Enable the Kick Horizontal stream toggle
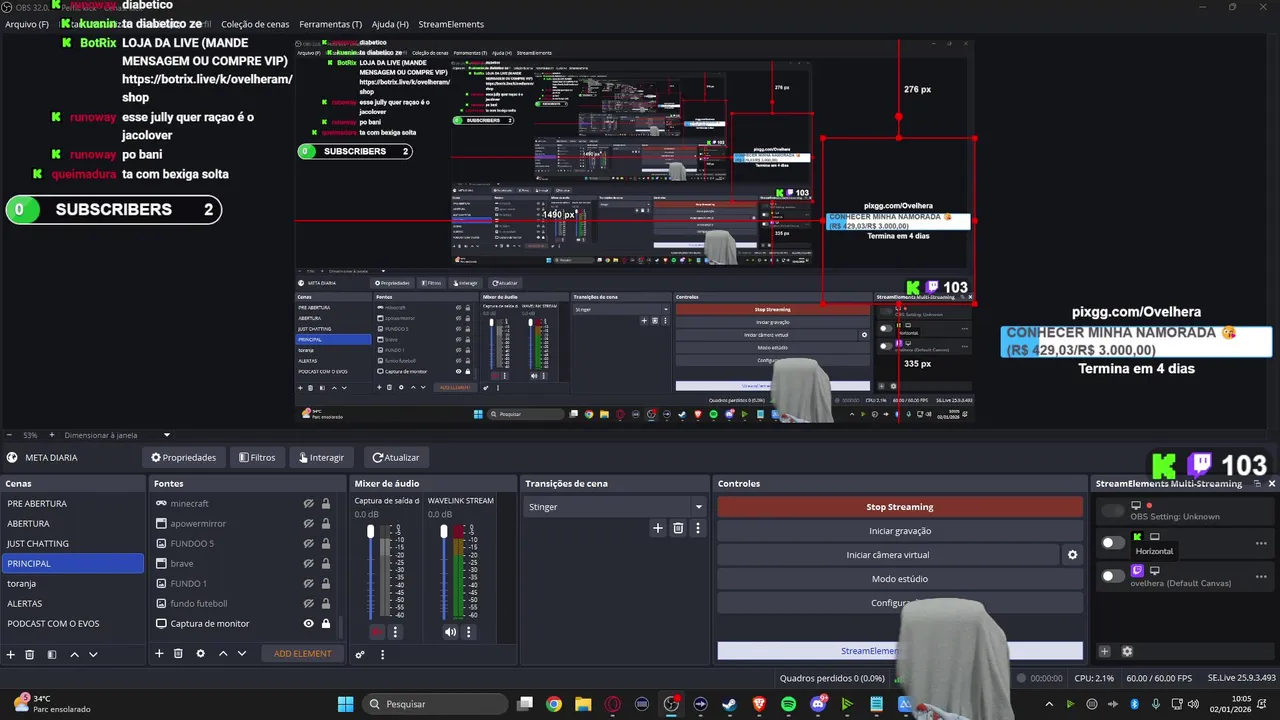The height and width of the screenshot is (720, 1280). point(1113,543)
